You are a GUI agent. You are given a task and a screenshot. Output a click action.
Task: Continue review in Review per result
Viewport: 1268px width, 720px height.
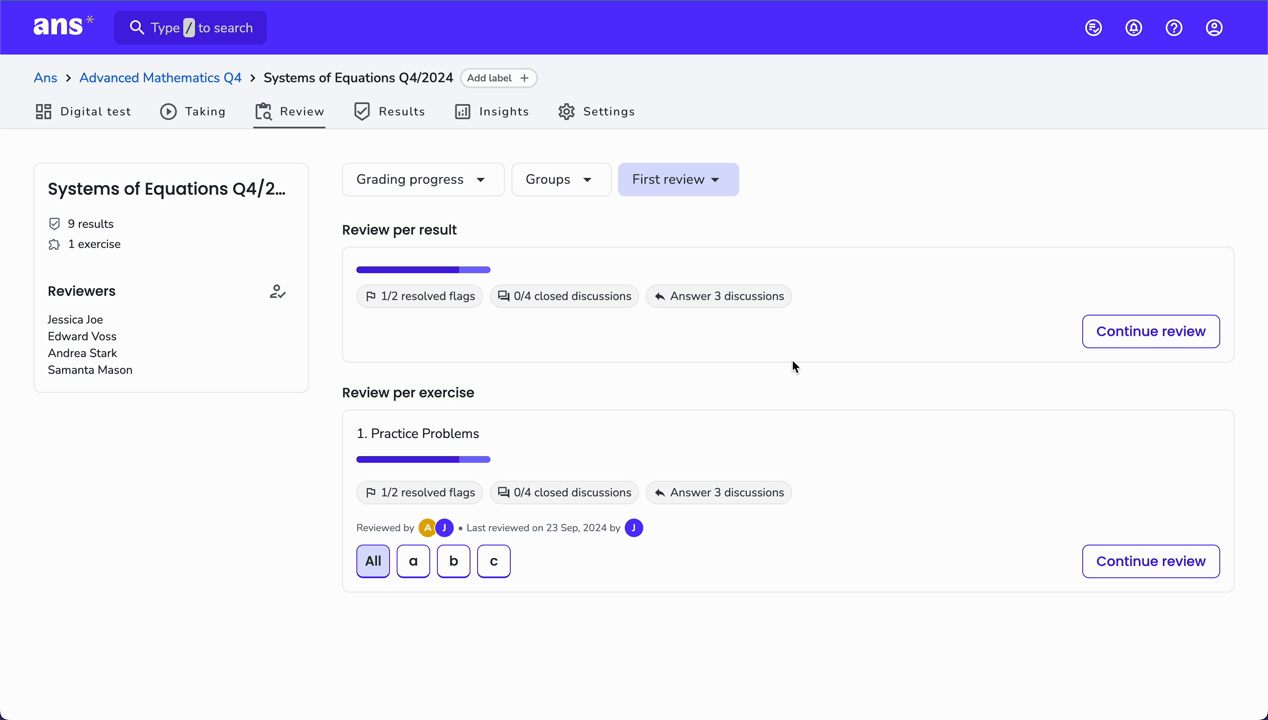(x=1151, y=331)
